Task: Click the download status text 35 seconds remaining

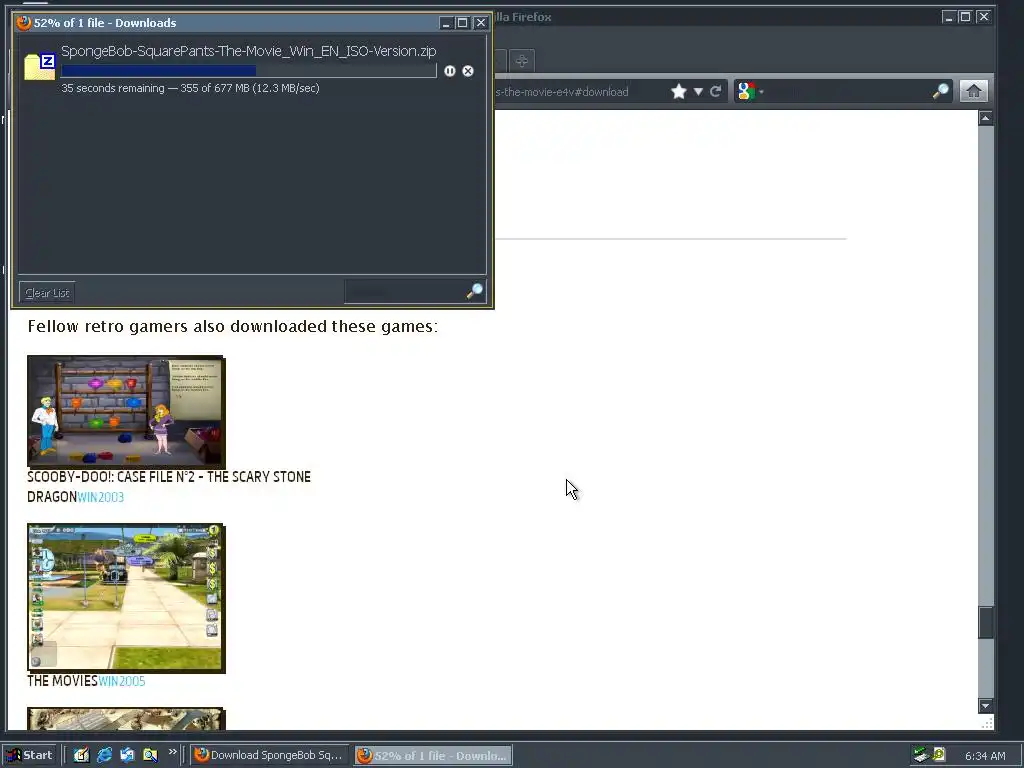Action: coord(190,88)
